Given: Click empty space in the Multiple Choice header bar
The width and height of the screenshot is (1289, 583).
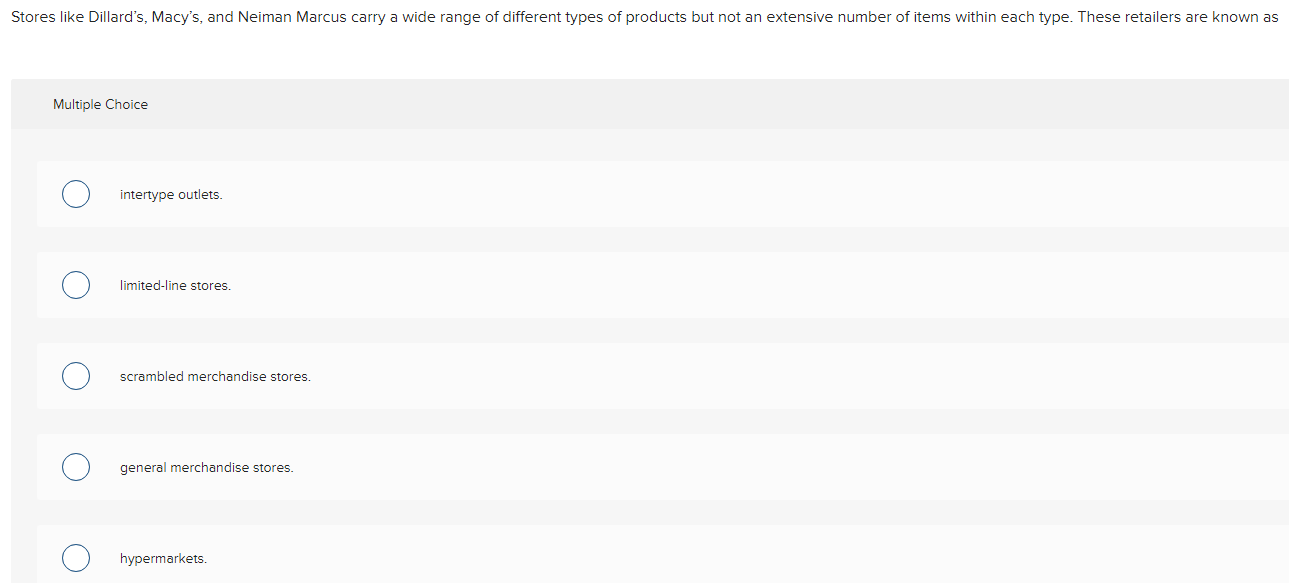Looking at the screenshot, I should (700, 104).
